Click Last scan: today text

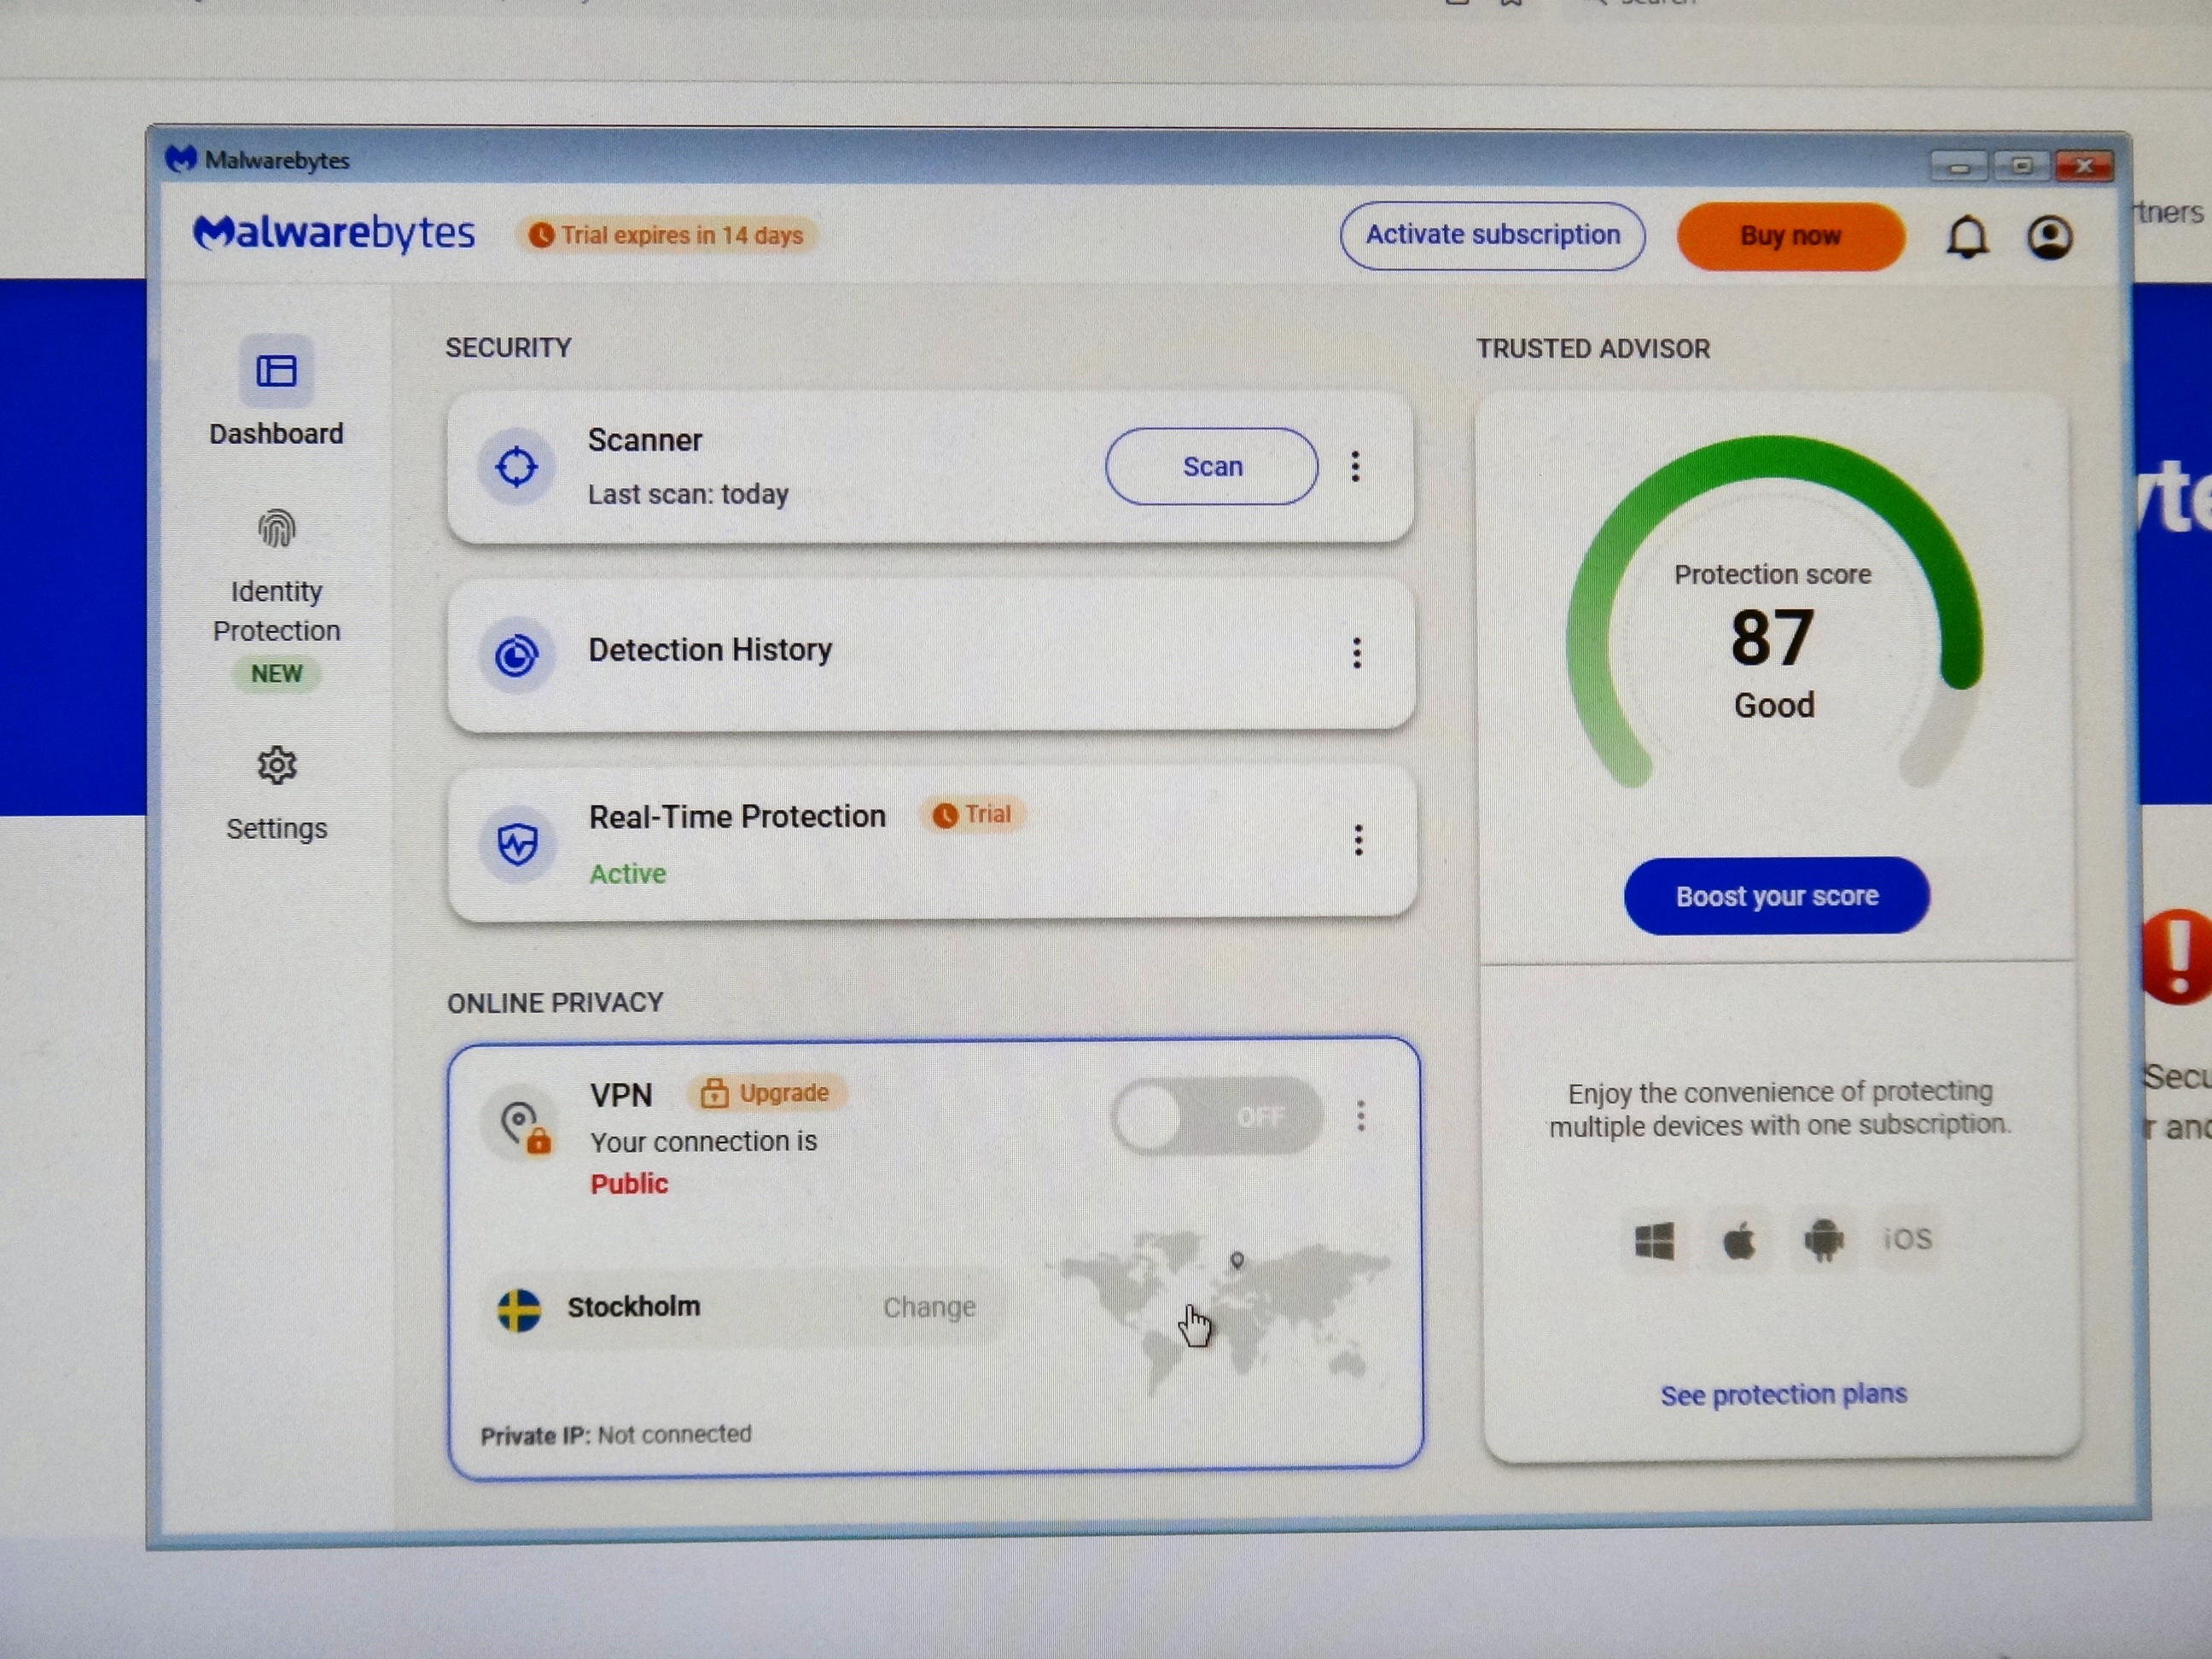click(x=688, y=494)
